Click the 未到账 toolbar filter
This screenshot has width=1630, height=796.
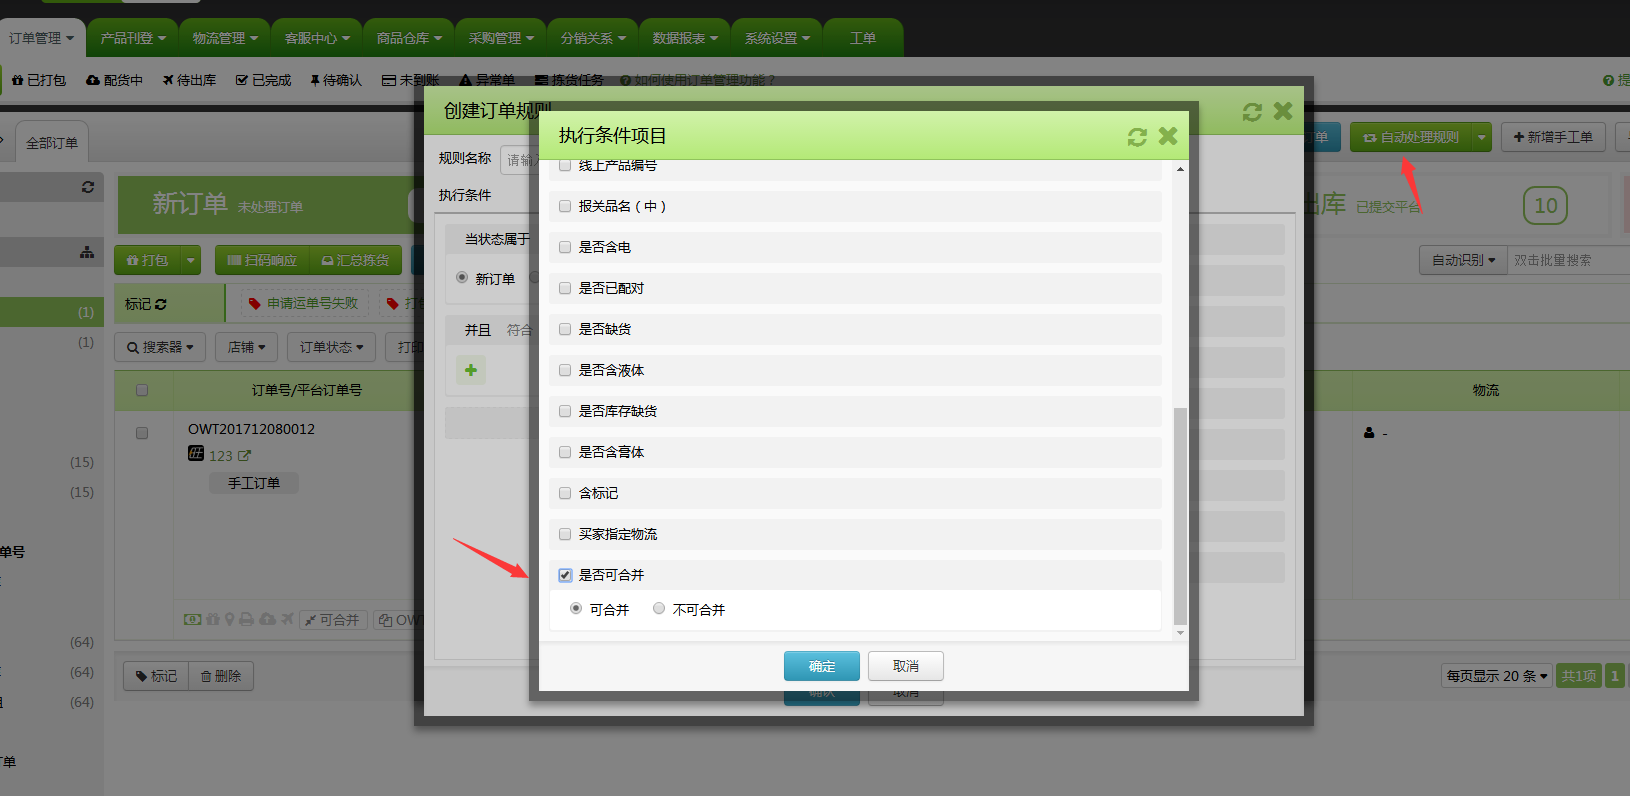[x=410, y=80]
